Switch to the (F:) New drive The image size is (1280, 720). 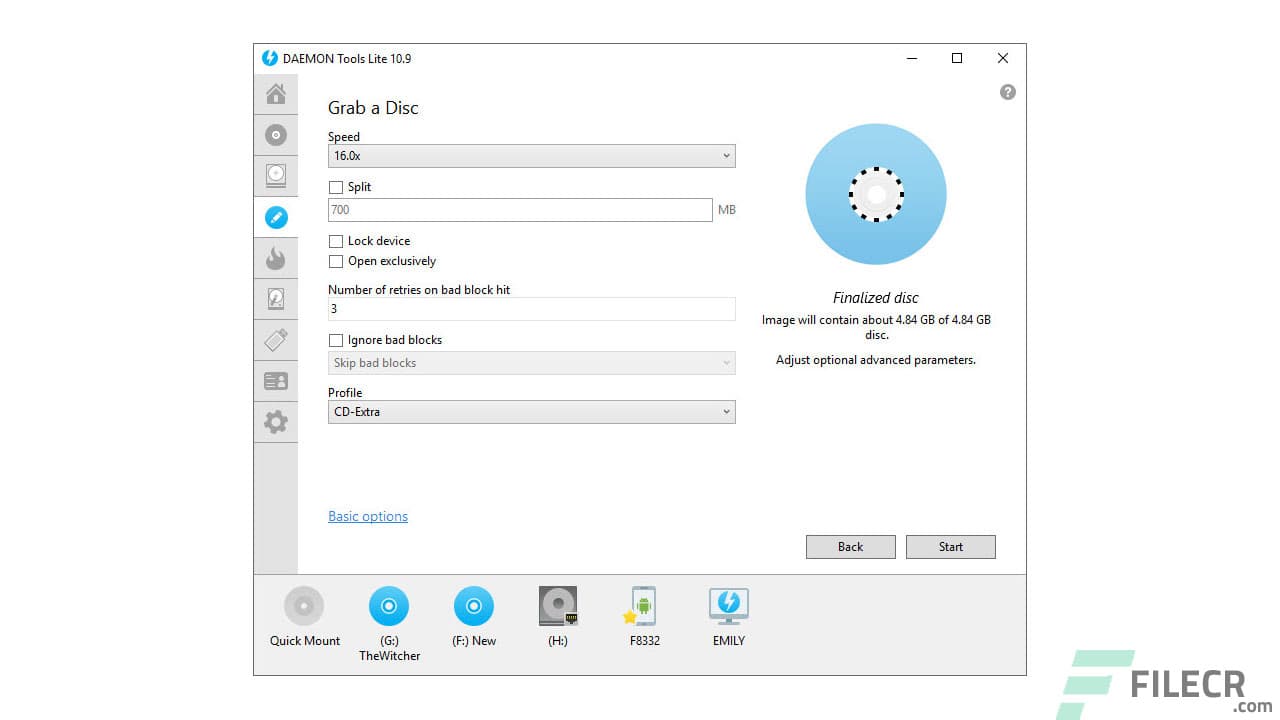473,607
